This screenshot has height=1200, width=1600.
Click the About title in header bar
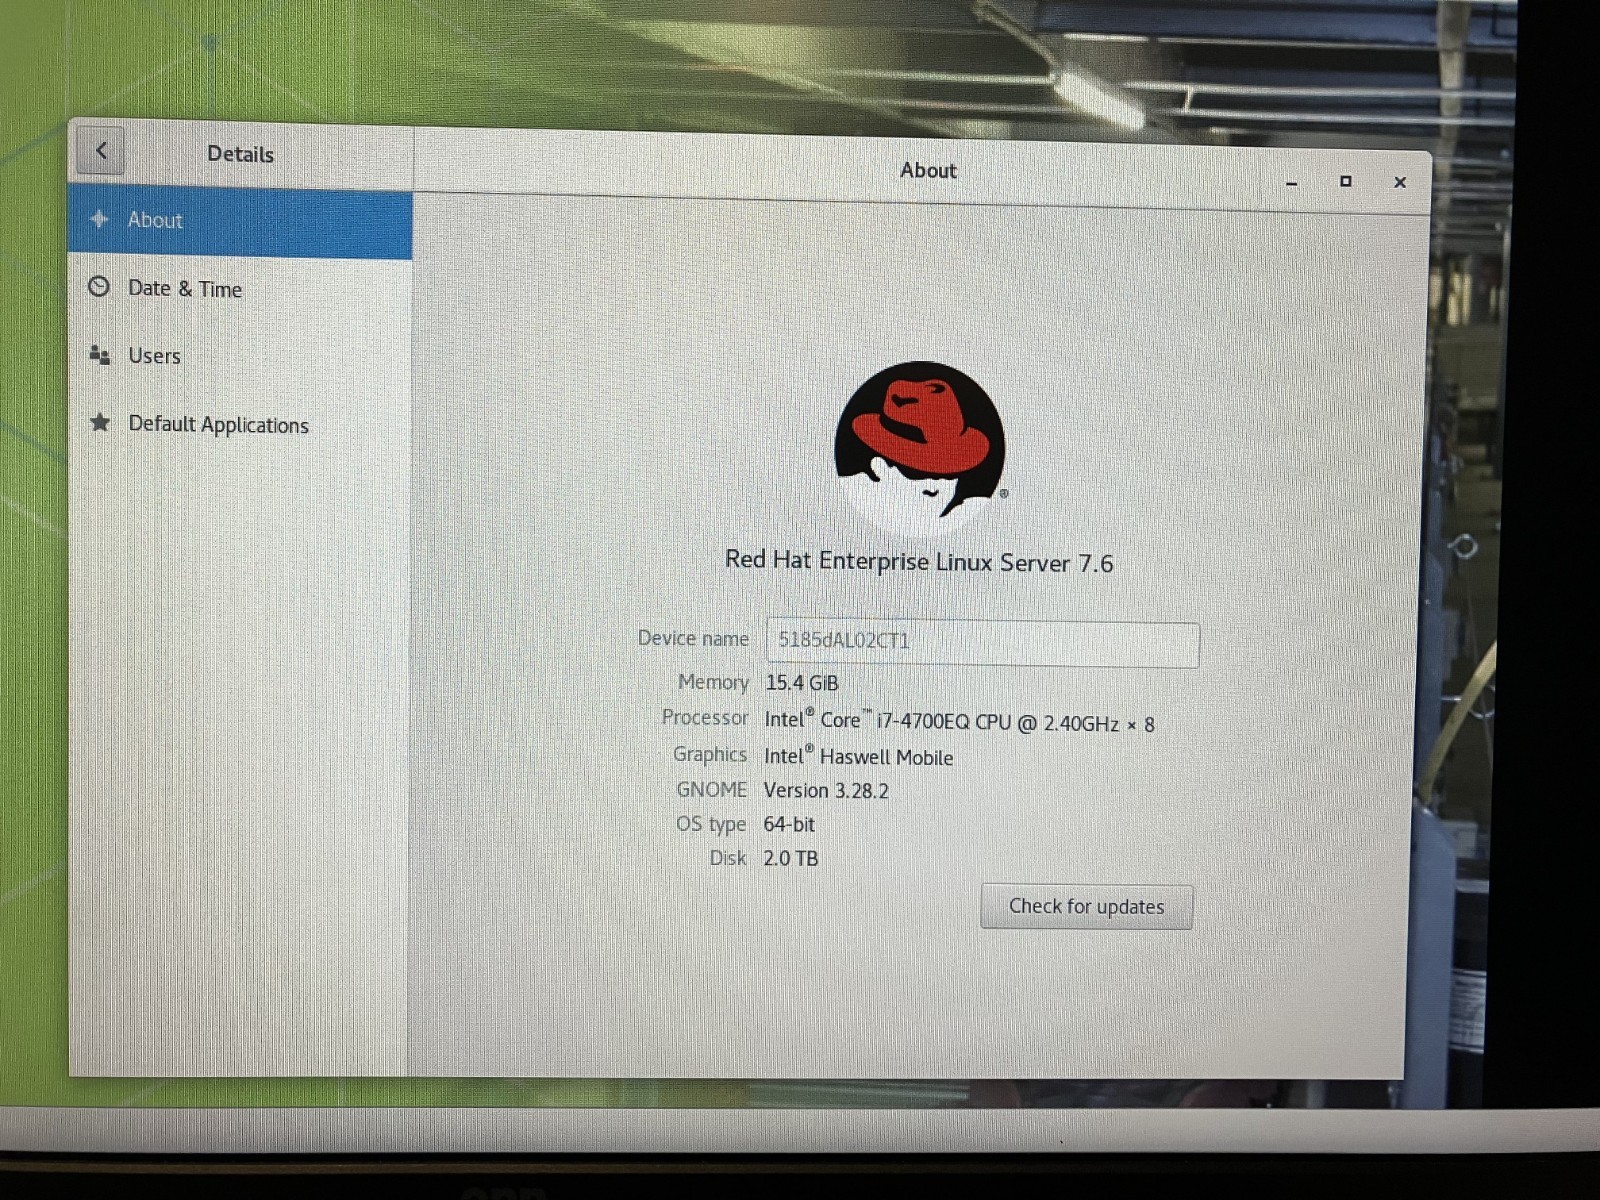click(x=928, y=171)
